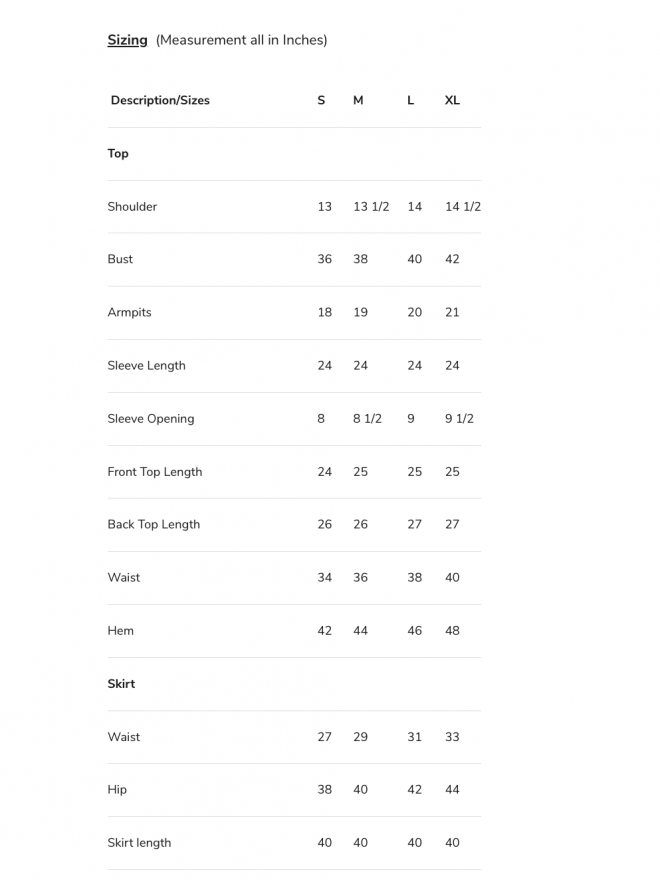660x880 pixels.
Task: Select the S size column header
Action: tap(321, 100)
